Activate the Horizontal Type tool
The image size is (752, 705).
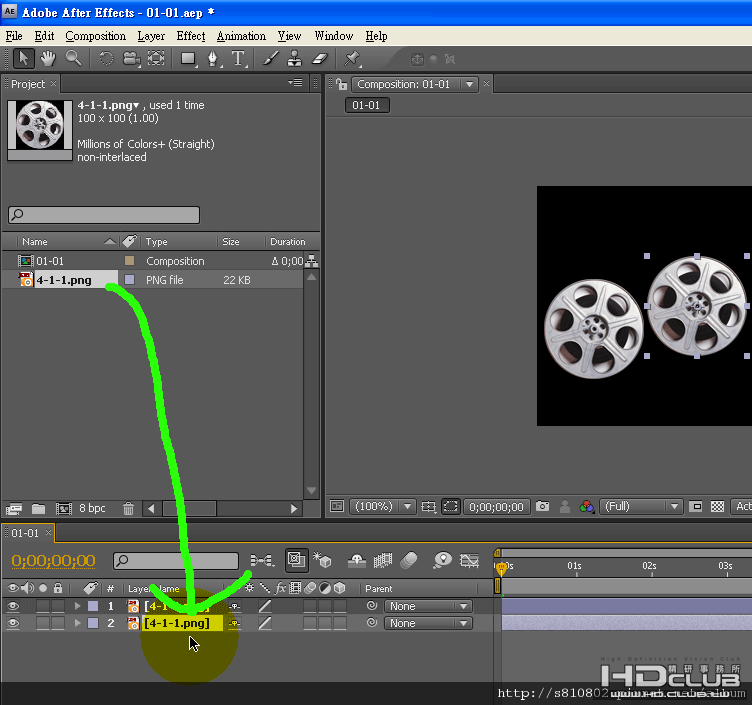point(239,59)
